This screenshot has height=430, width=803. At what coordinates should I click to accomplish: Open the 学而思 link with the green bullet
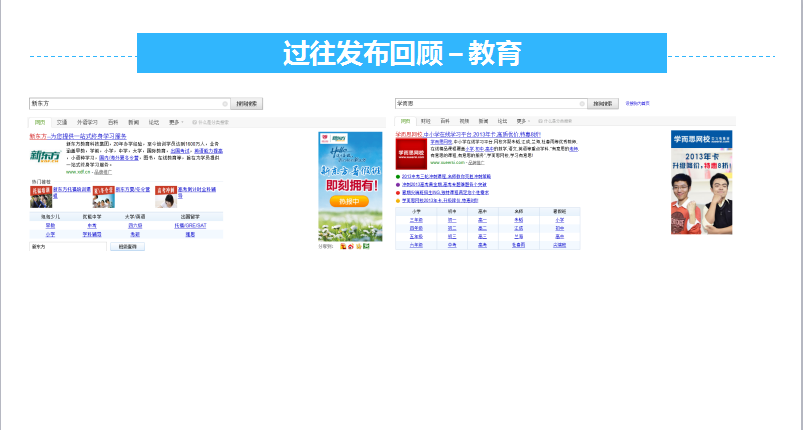(x=446, y=177)
